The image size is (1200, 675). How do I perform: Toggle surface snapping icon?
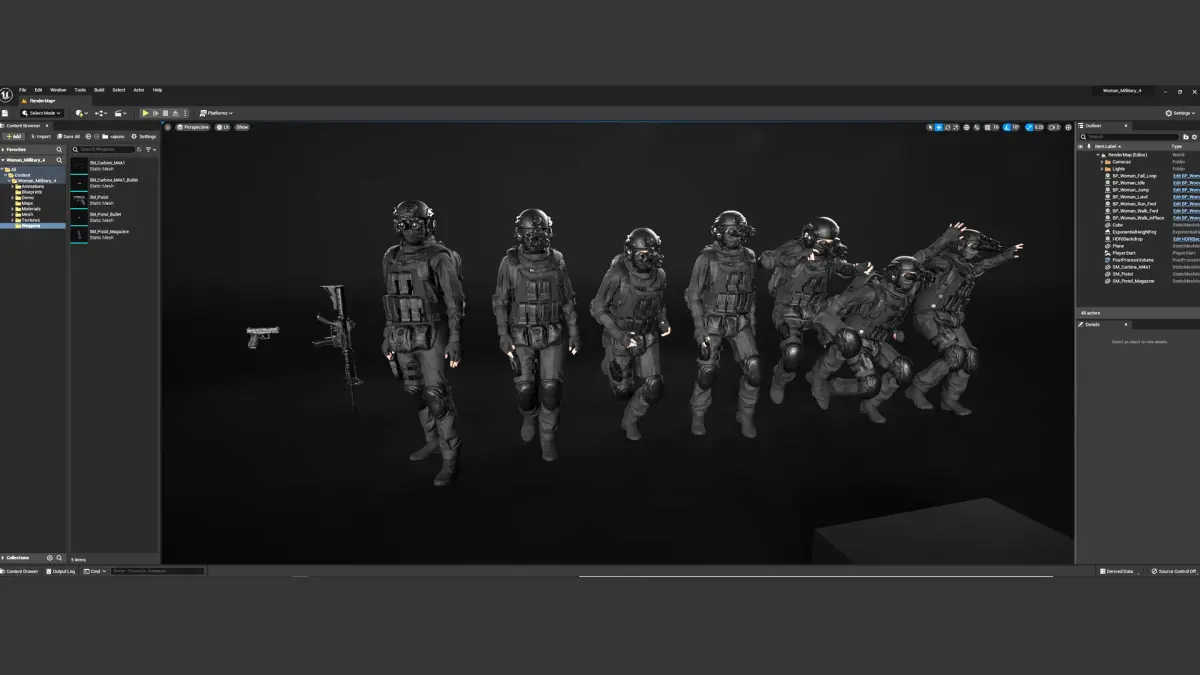pos(977,127)
